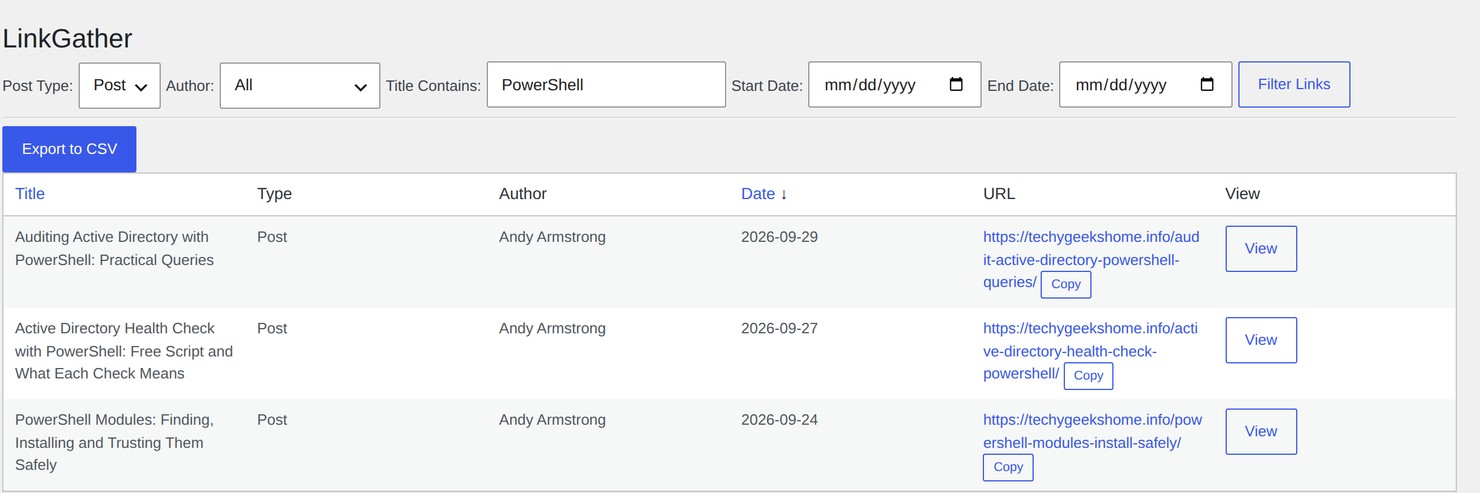This screenshot has height=493, width=1480.
Task: Focus the Start Date input field
Action: coord(894,85)
